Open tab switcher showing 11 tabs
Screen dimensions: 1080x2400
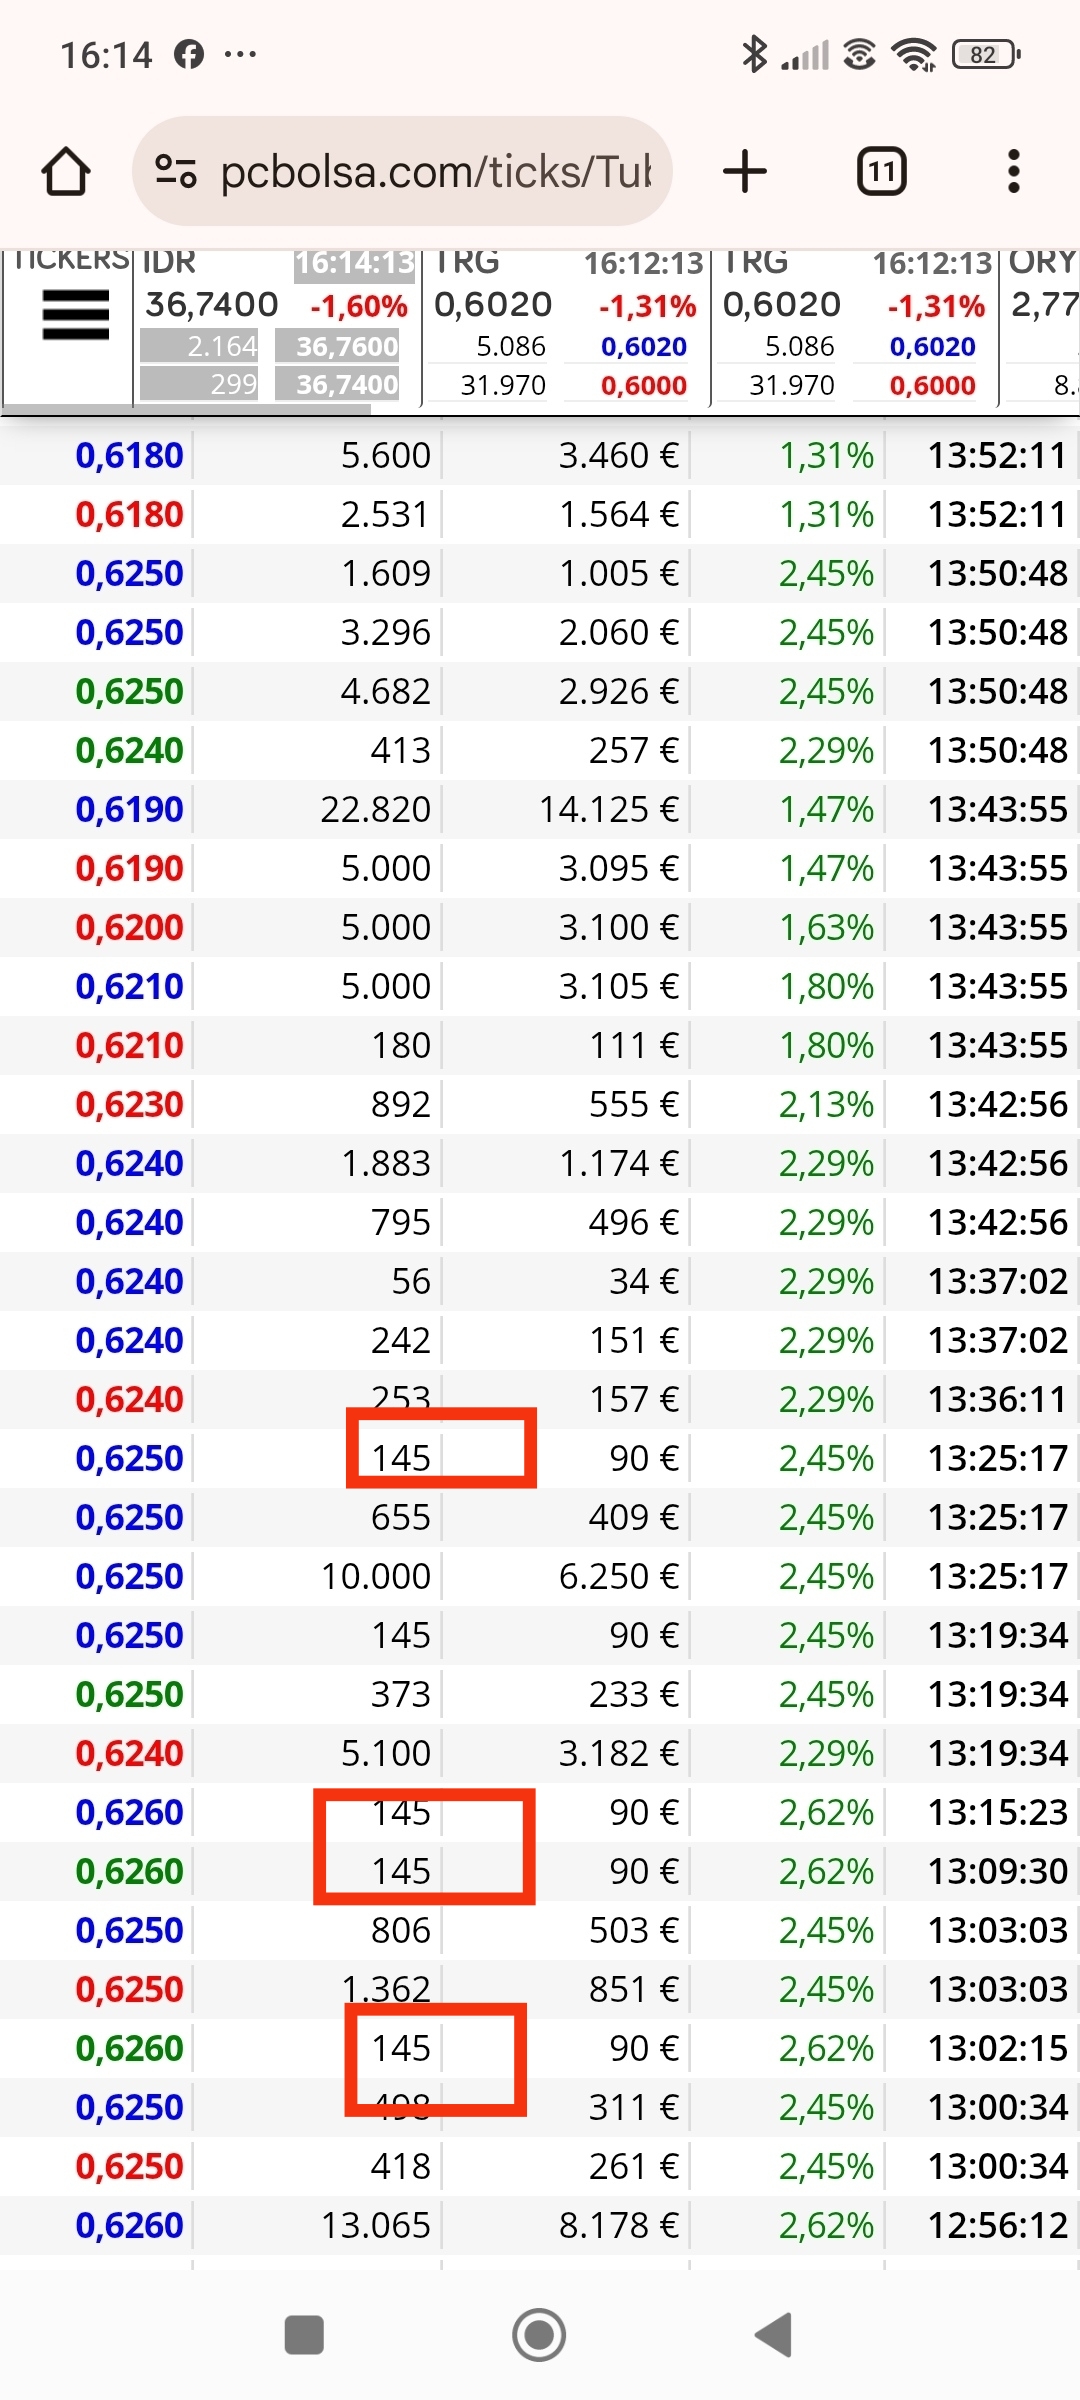pos(882,171)
